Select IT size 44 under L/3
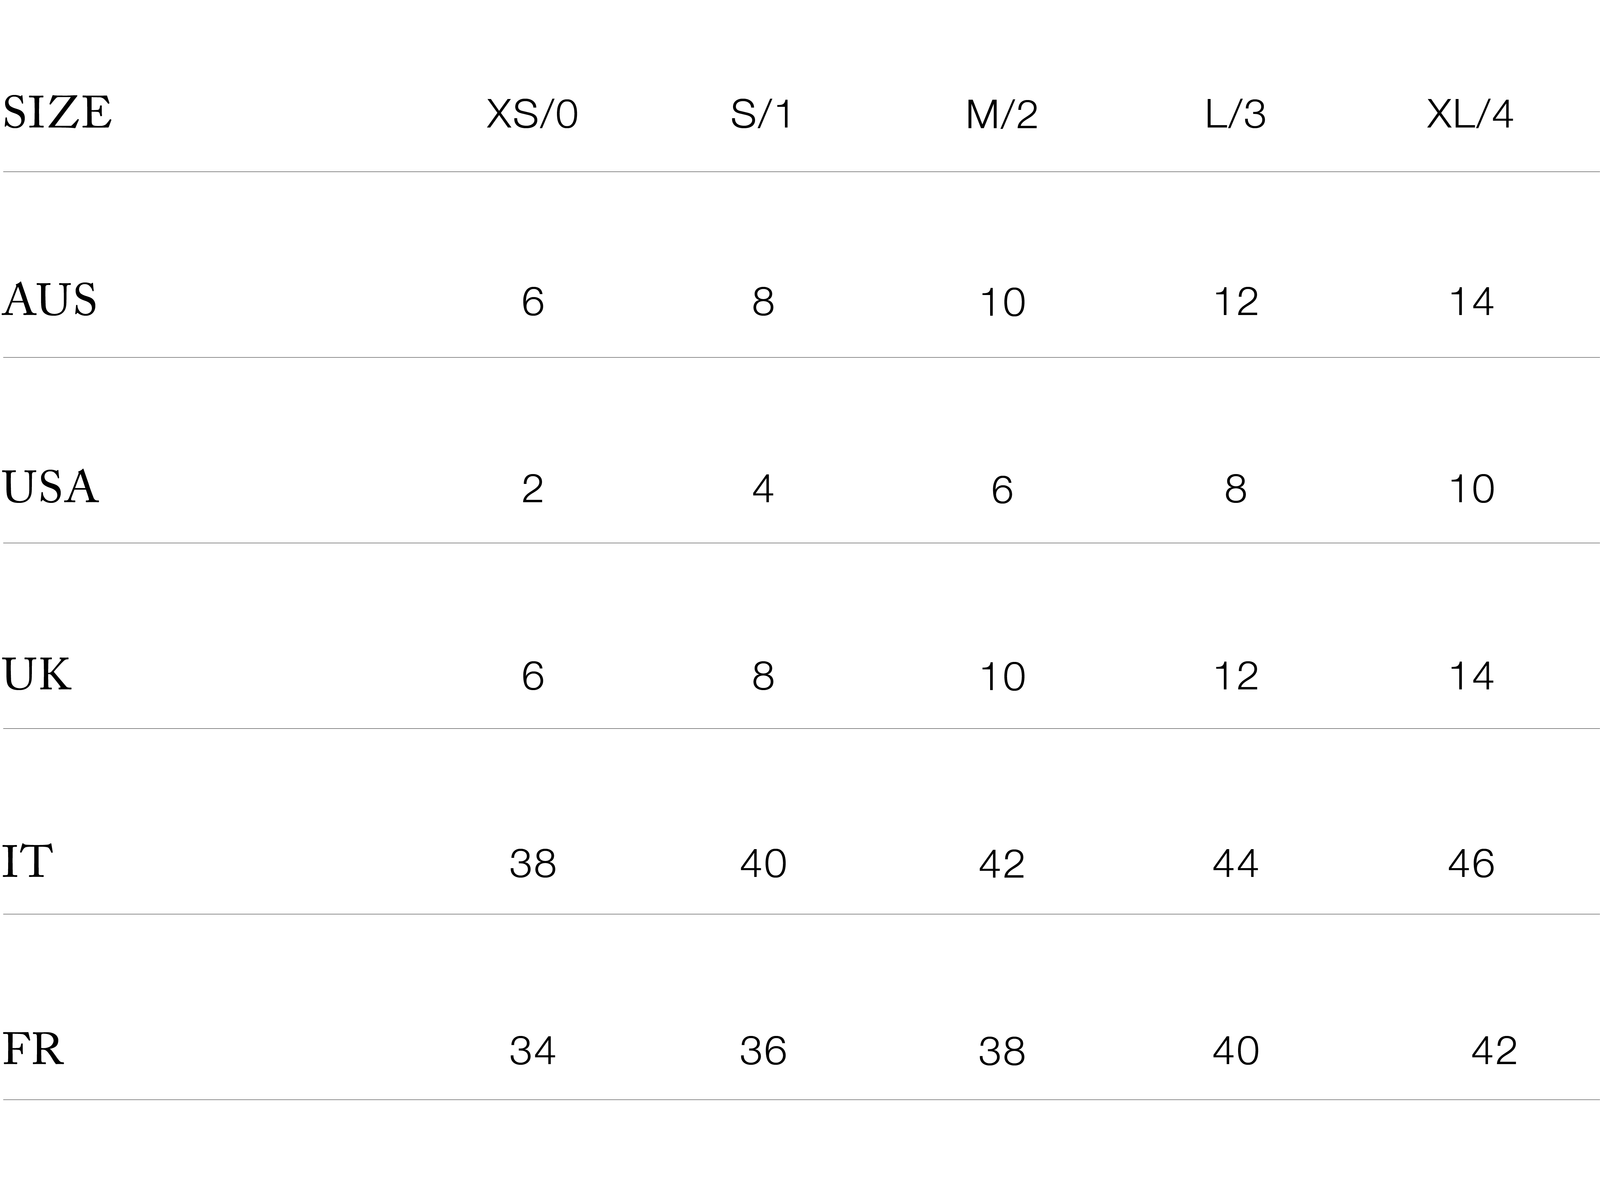 [1236, 863]
